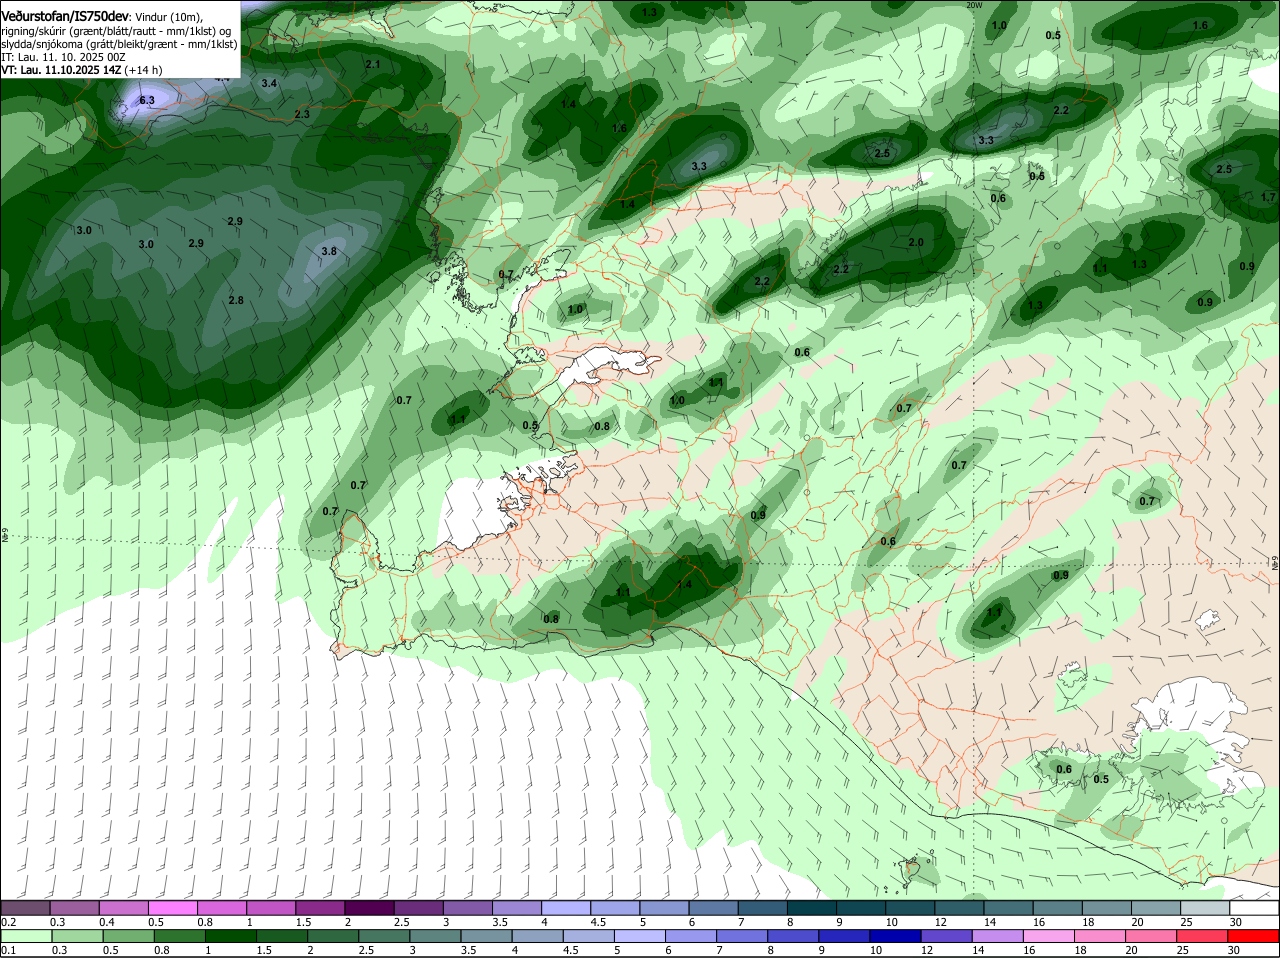The width and height of the screenshot is (1280, 958).
Task: Select bottom legend swatch between 0.3 and 0.5
Action: (75, 936)
